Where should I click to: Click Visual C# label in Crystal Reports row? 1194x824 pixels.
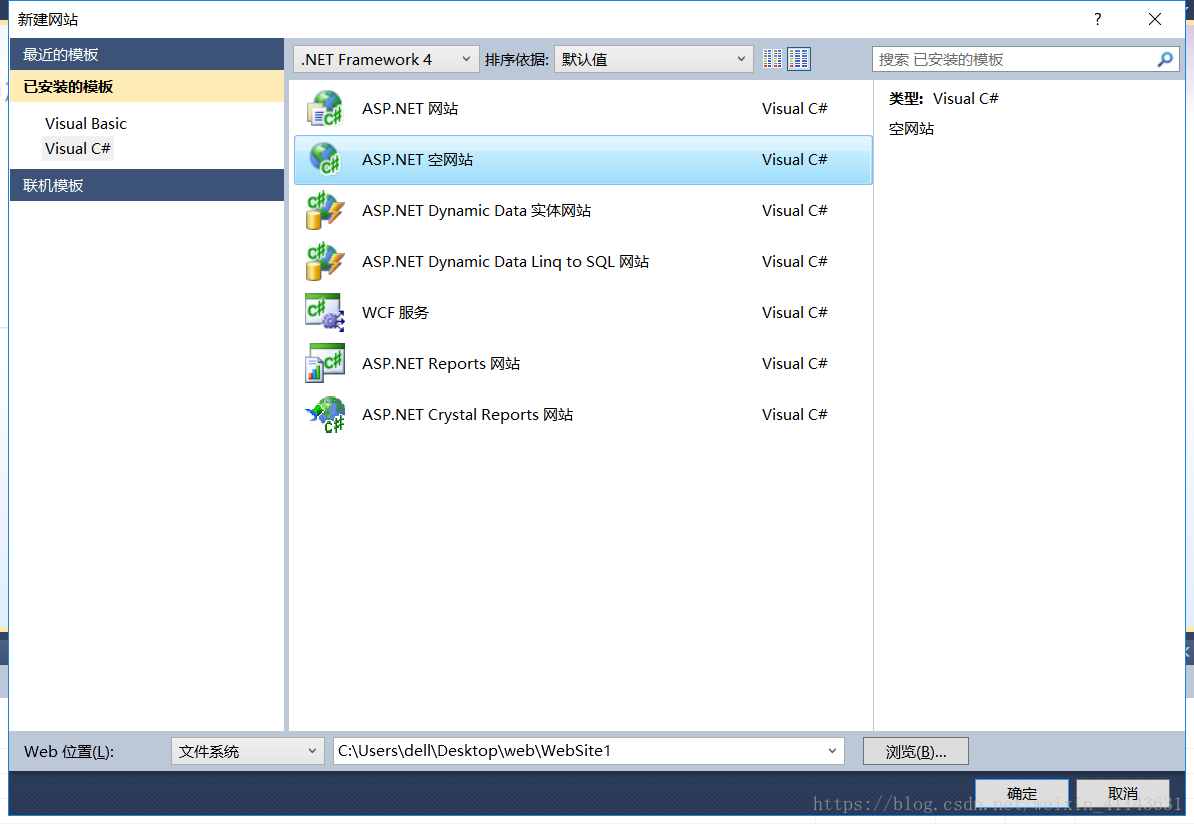(x=794, y=414)
